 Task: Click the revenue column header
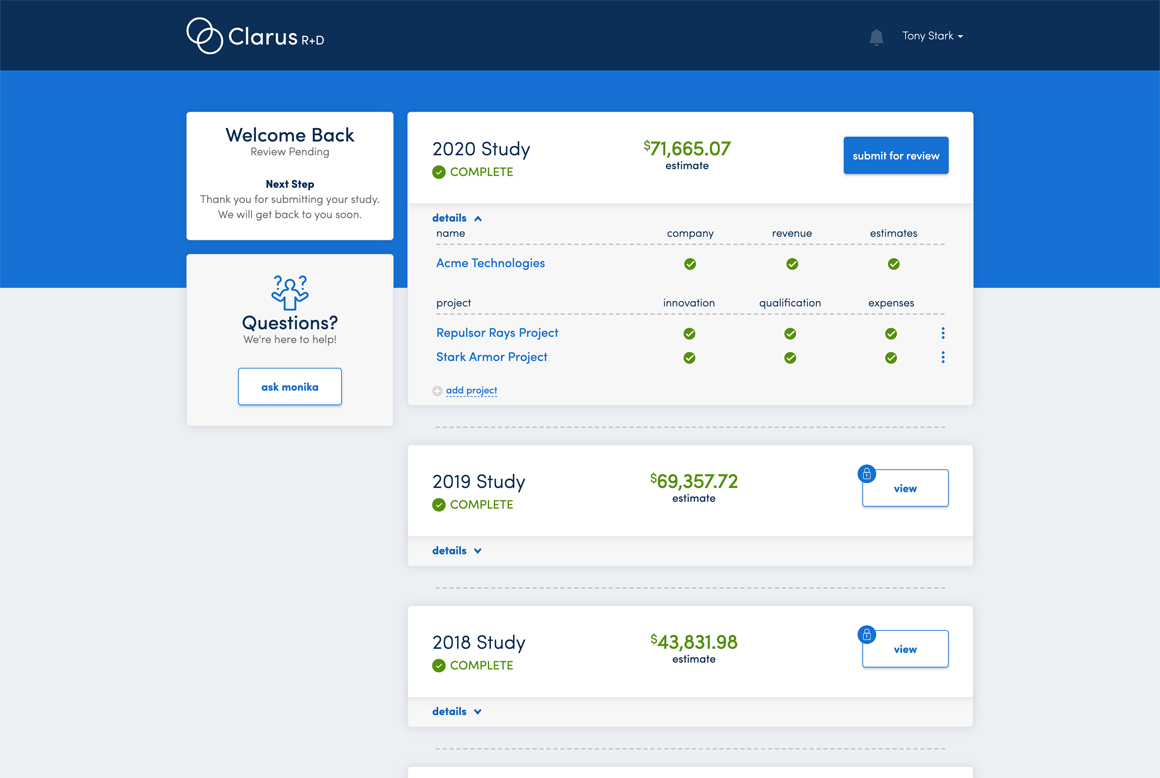(x=792, y=234)
